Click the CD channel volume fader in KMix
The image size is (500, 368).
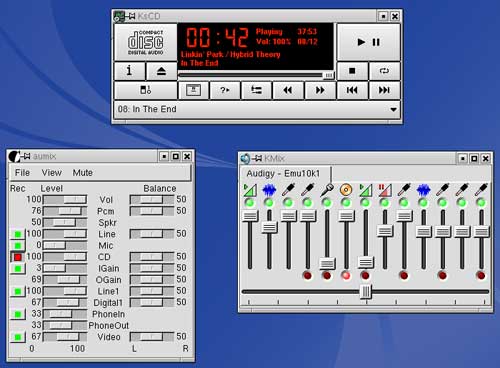pyautogui.click(x=346, y=216)
